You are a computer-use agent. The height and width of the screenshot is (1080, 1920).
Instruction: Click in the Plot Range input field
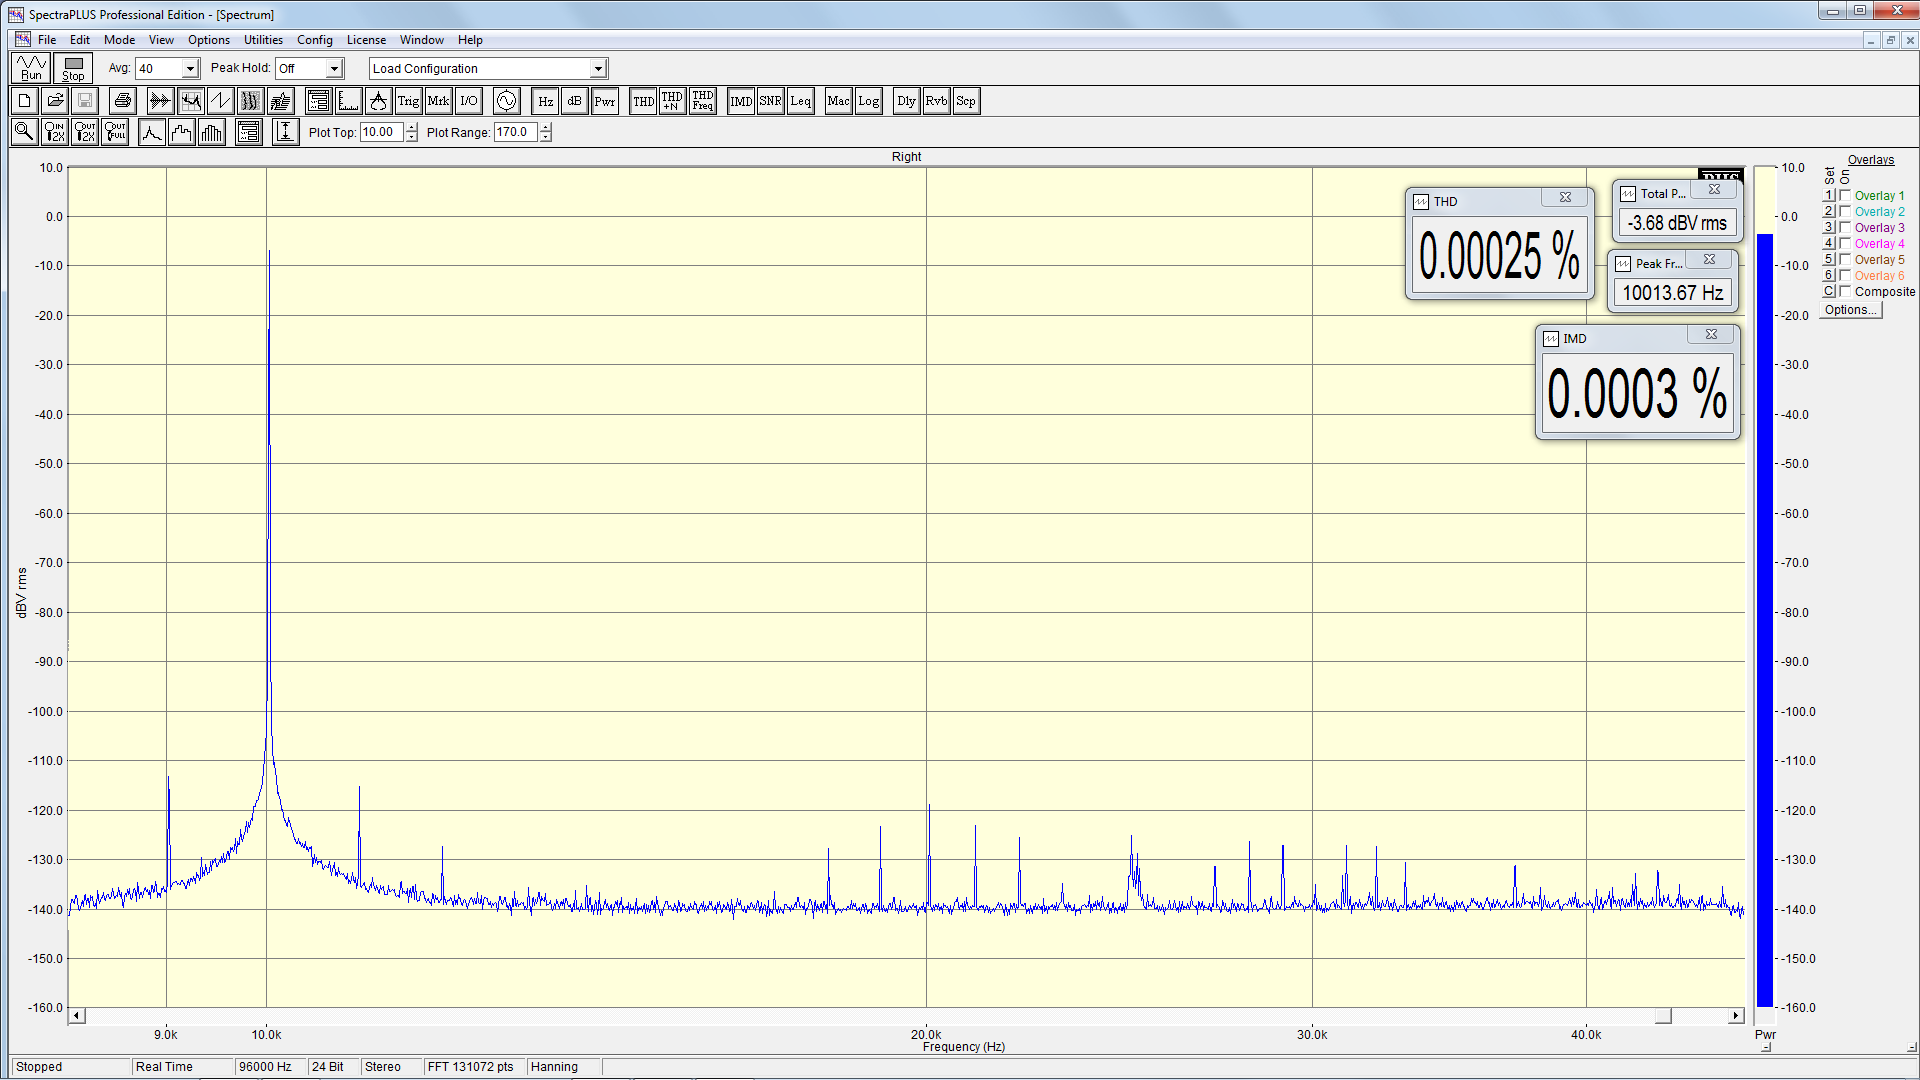tap(516, 132)
